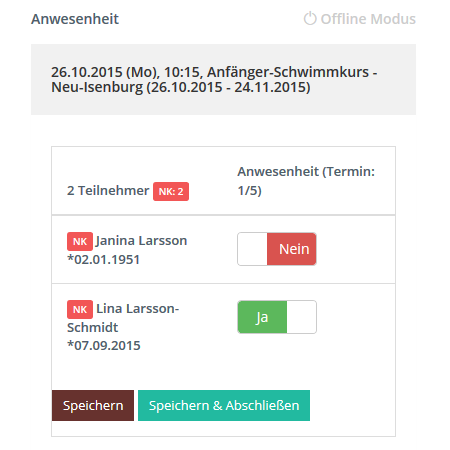Viewport: 450px width, 450px height.
Task: Click the green Ja label on Lina's switch
Action: [x=262, y=317]
